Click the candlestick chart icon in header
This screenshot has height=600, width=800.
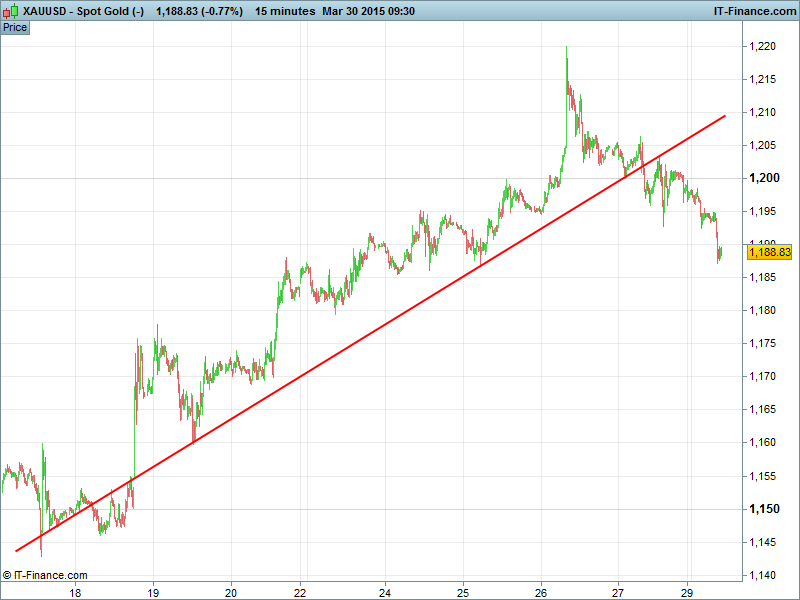(11, 11)
